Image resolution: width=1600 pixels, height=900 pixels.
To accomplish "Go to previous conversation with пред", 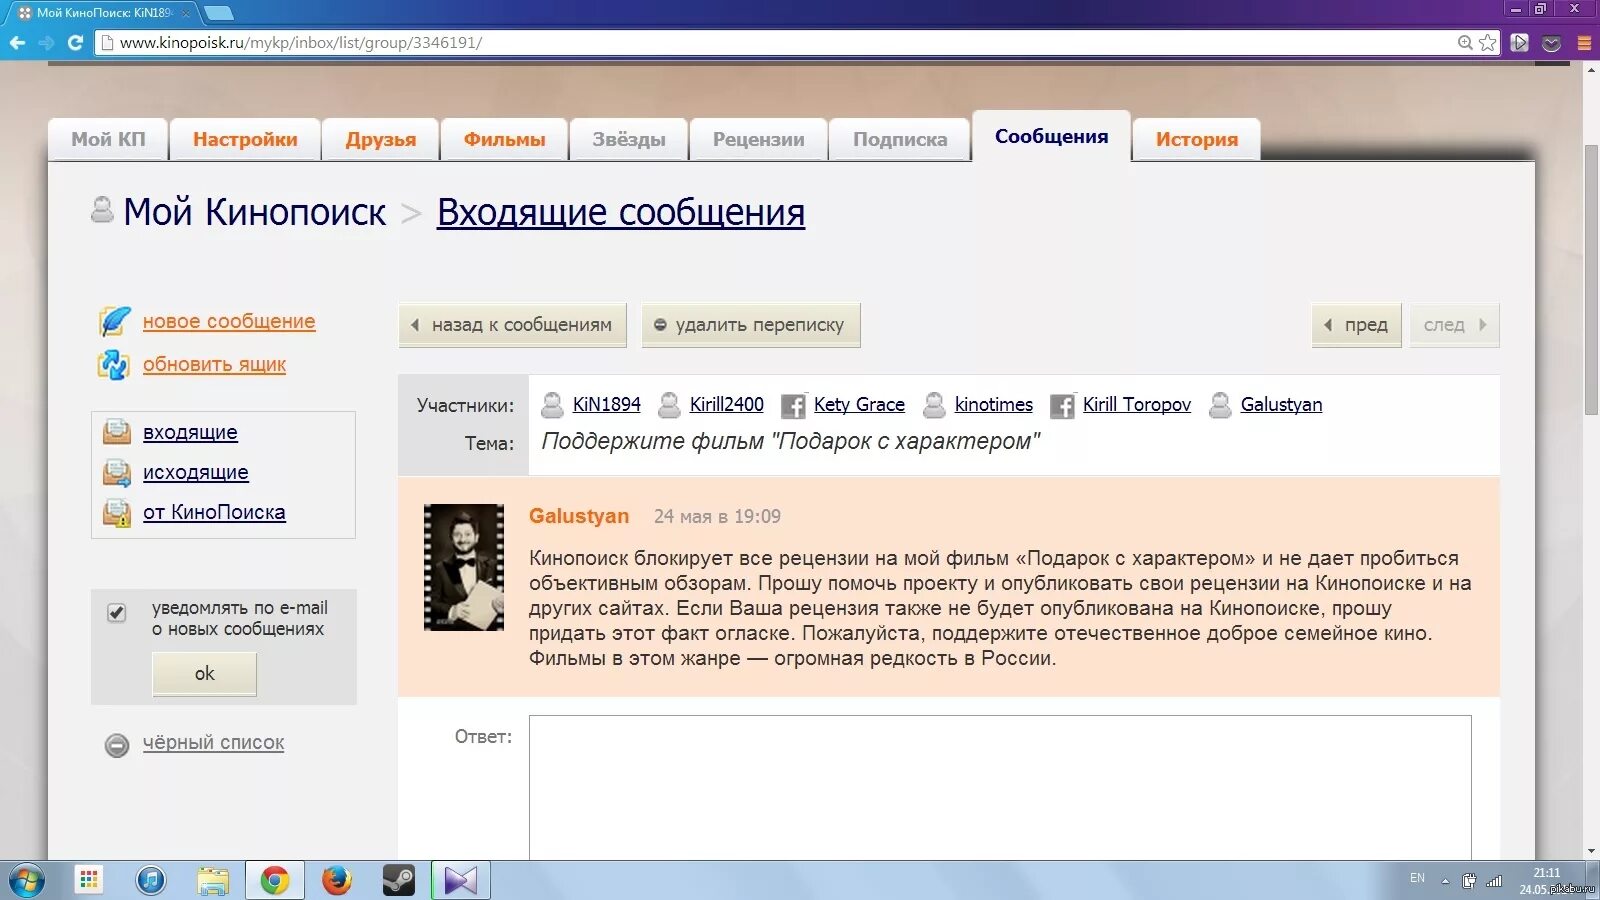I will pyautogui.click(x=1356, y=325).
